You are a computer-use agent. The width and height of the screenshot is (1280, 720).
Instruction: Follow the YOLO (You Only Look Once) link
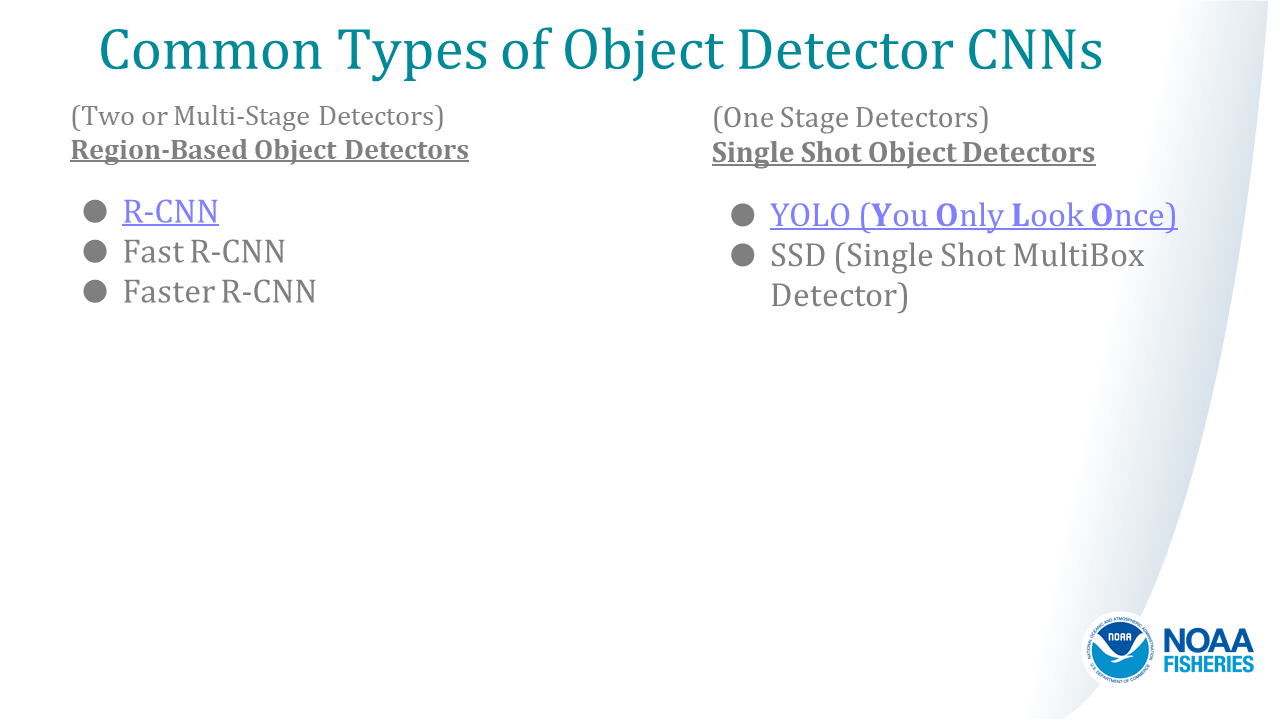pyautogui.click(x=973, y=215)
